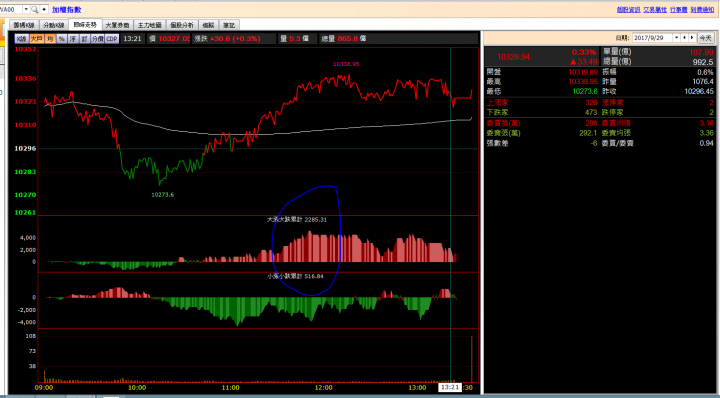Click the 上漲家 count 326
720x398 pixels.
(x=591, y=102)
